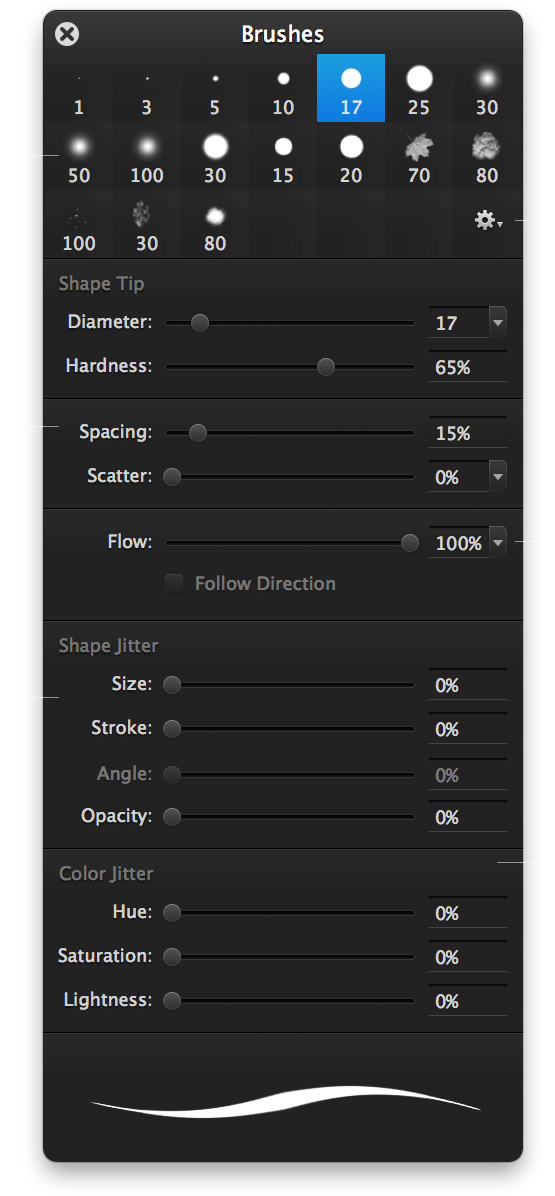
Task: Click the Hardness slider handle
Action: click(x=326, y=367)
